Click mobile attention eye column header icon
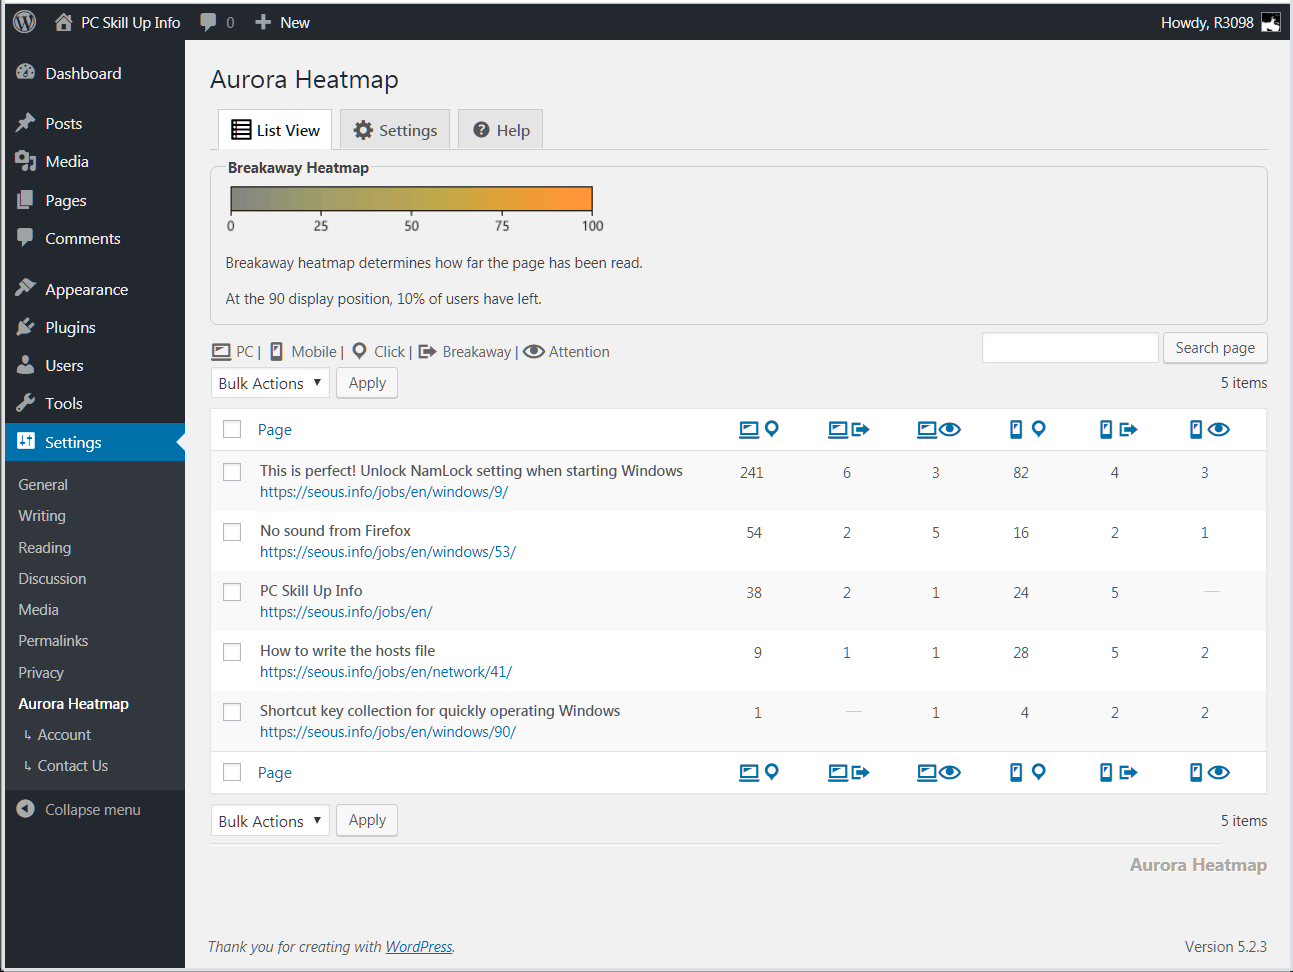The width and height of the screenshot is (1293, 972). tap(1208, 430)
